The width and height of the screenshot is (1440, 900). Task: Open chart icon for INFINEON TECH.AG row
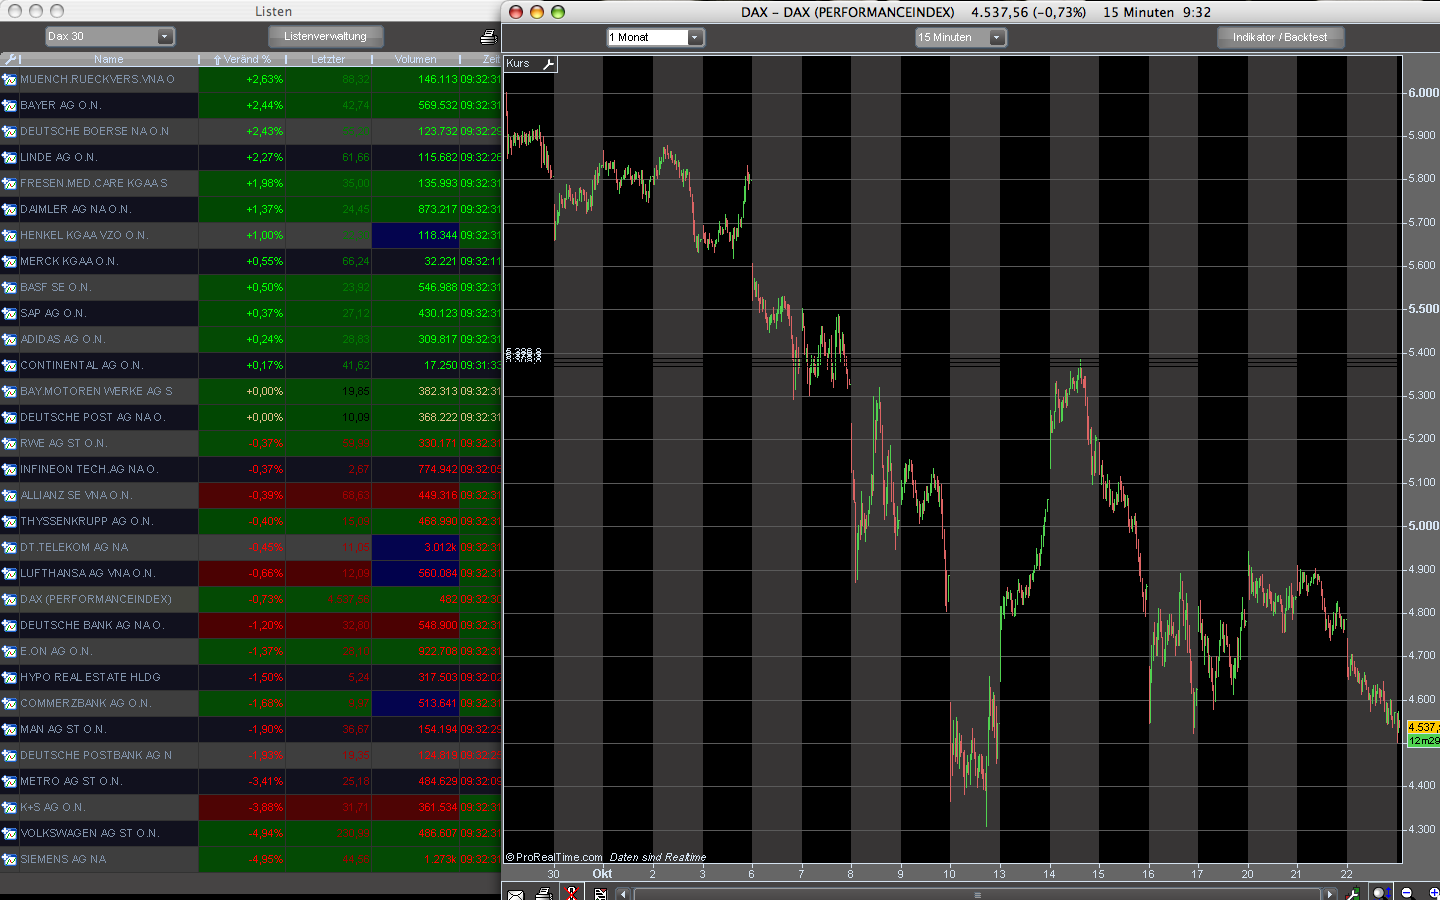coord(9,469)
